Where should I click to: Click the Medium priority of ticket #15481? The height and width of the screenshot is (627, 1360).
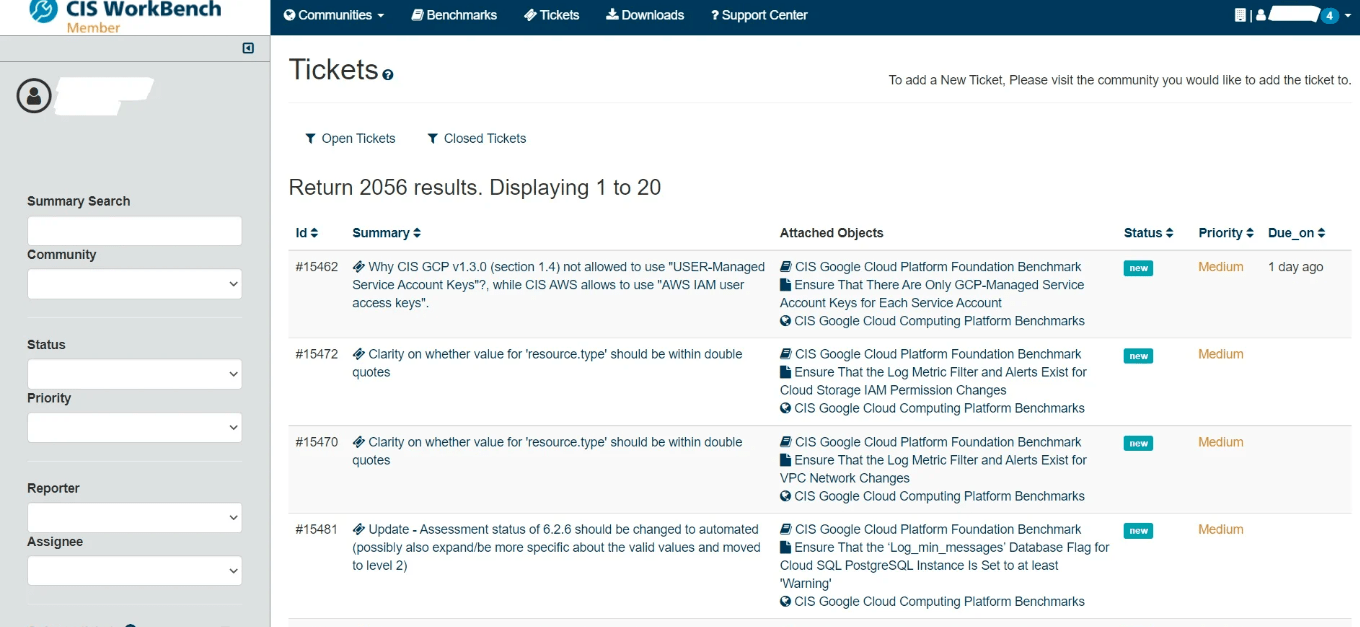[x=1221, y=530]
